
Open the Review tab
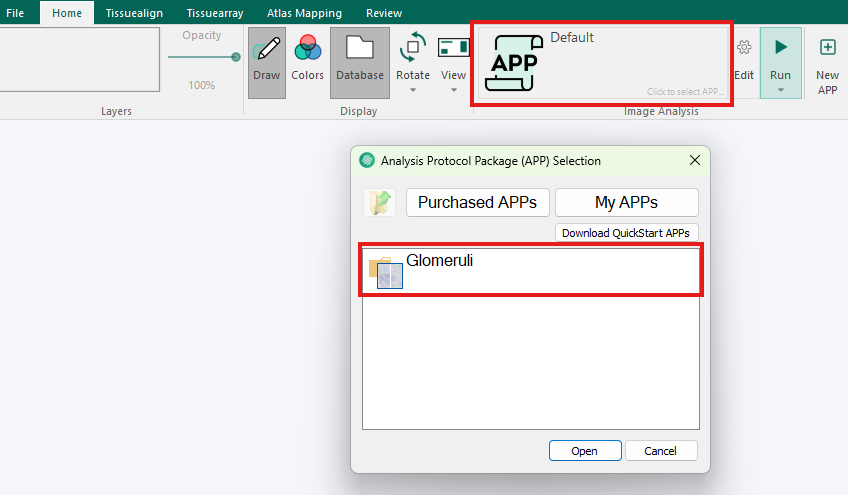384,12
